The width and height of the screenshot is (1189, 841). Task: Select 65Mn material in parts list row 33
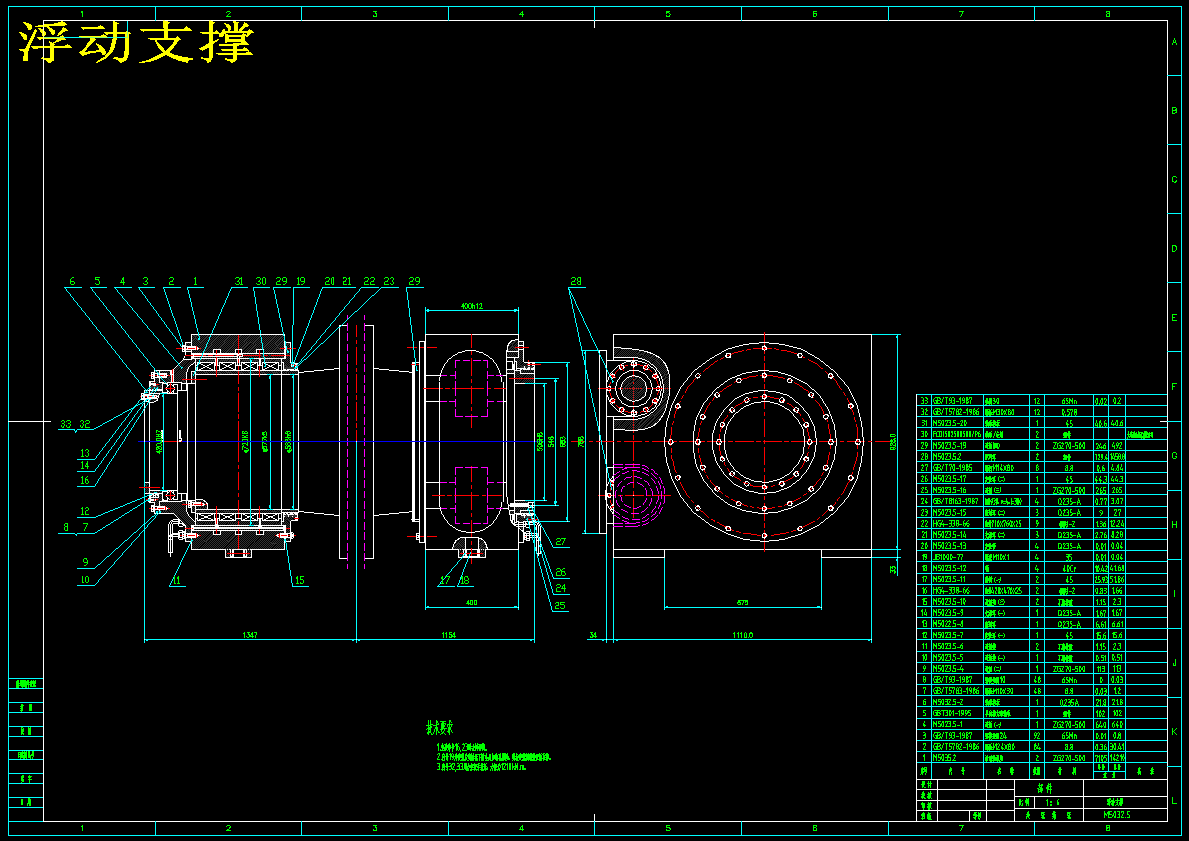(x=1071, y=400)
